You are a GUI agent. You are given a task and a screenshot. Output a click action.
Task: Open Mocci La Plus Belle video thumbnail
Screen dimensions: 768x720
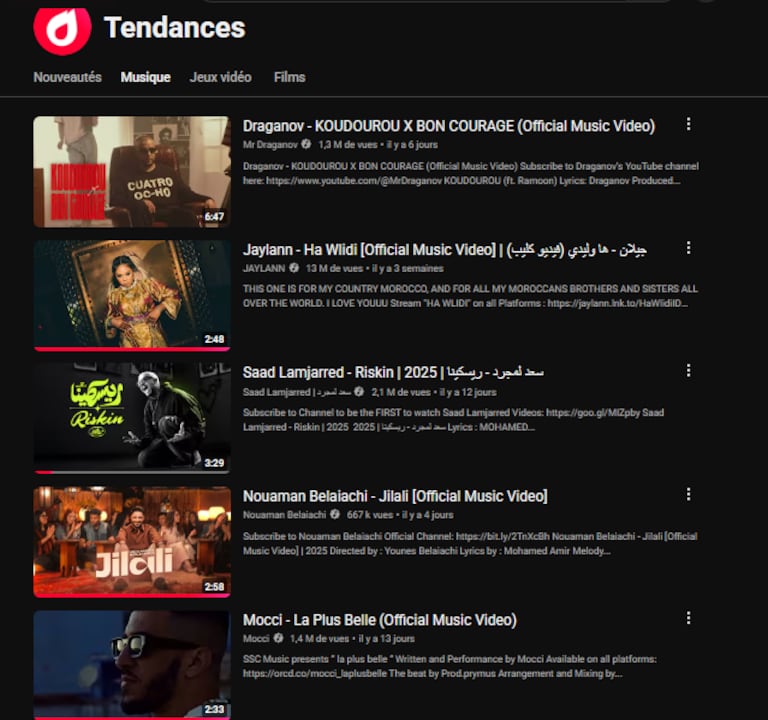pyautogui.click(x=132, y=665)
